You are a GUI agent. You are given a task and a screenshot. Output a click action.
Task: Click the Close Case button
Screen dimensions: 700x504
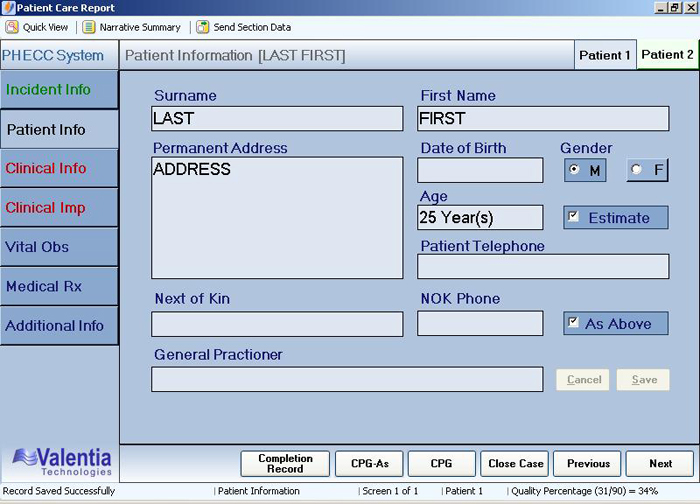point(515,464)
